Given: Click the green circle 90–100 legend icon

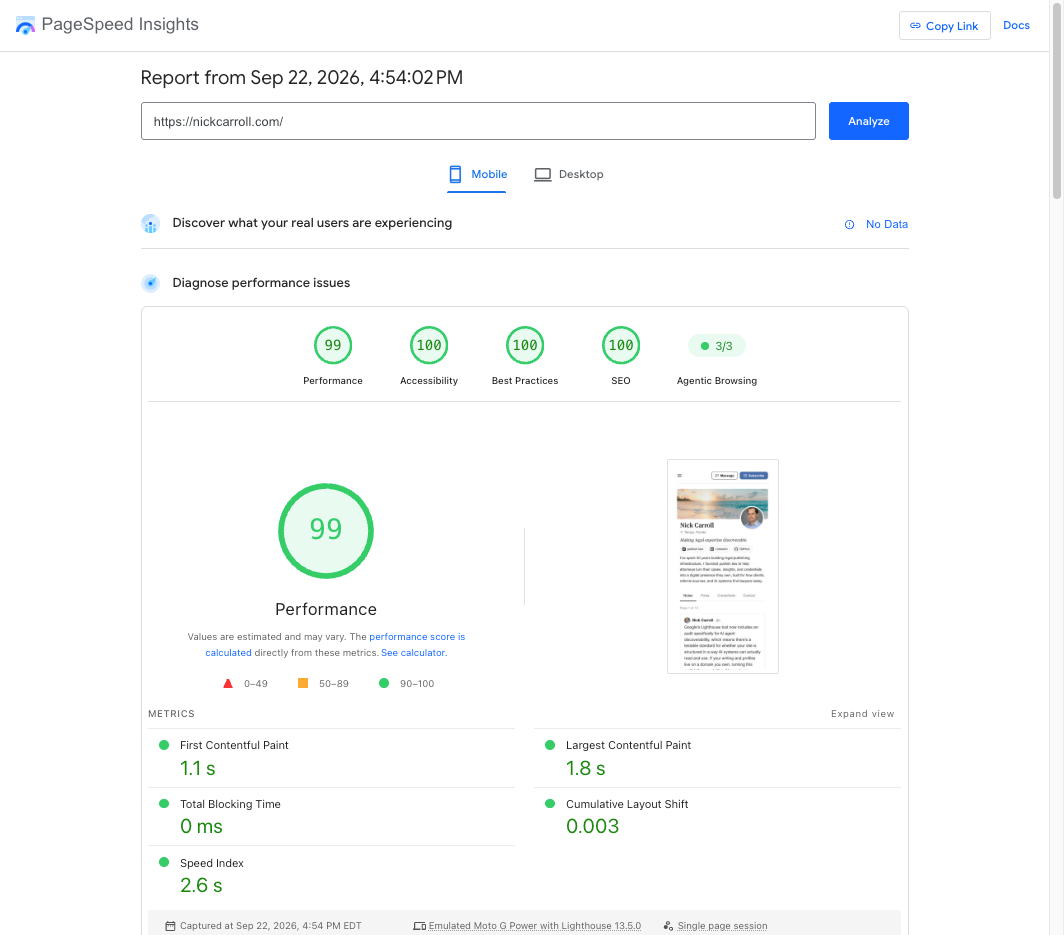Looking at the screenshot, I should pos(384,683).
